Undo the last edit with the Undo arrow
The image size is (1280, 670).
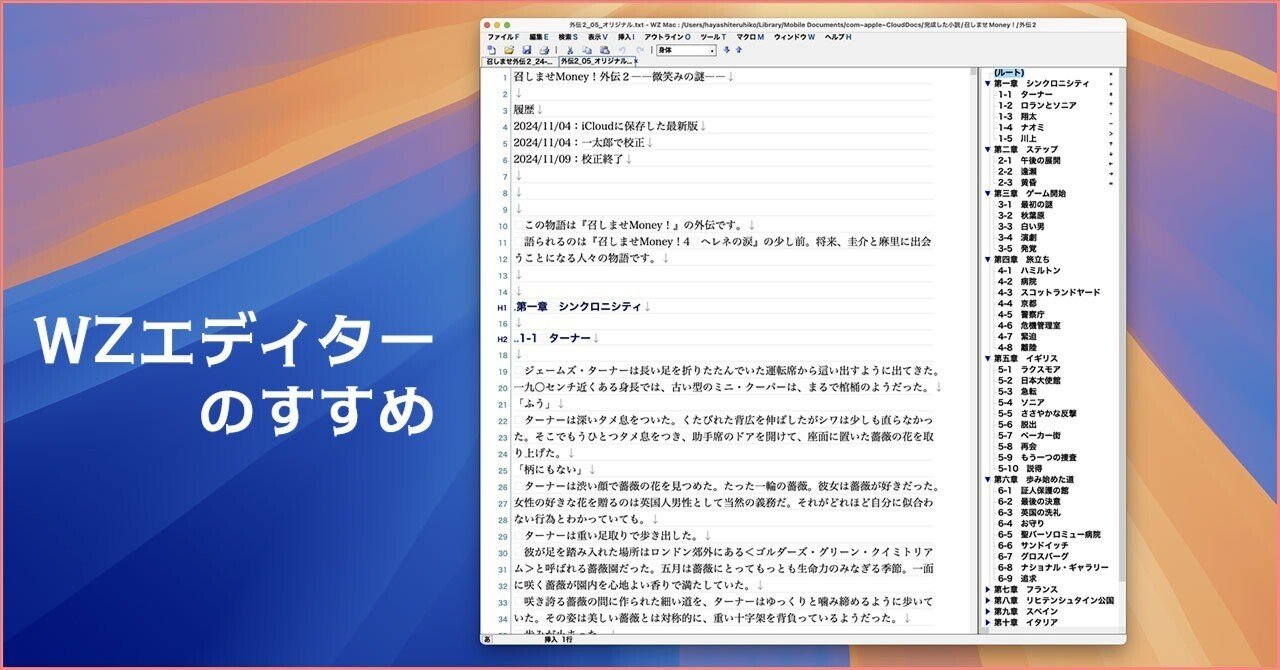(623, 49)
